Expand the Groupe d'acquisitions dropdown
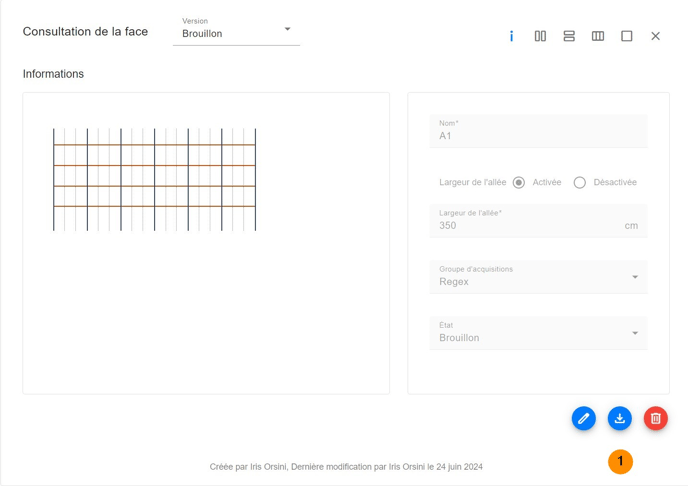 pos(538,277)
